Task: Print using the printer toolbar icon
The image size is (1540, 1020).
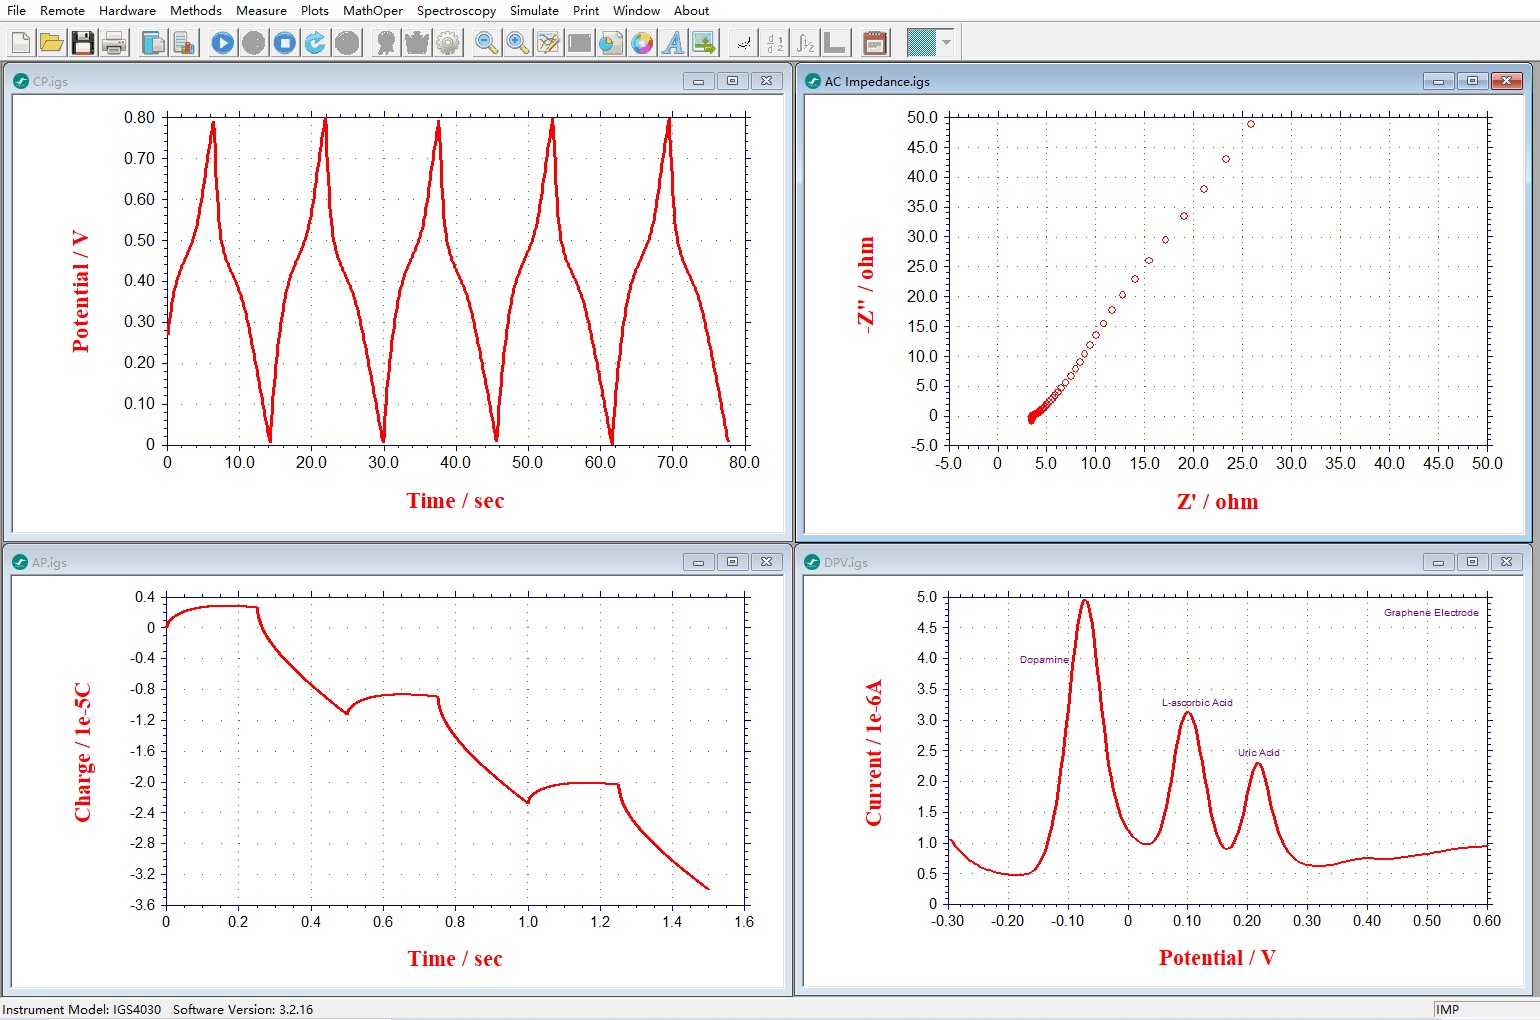Action: pos(114,43)
